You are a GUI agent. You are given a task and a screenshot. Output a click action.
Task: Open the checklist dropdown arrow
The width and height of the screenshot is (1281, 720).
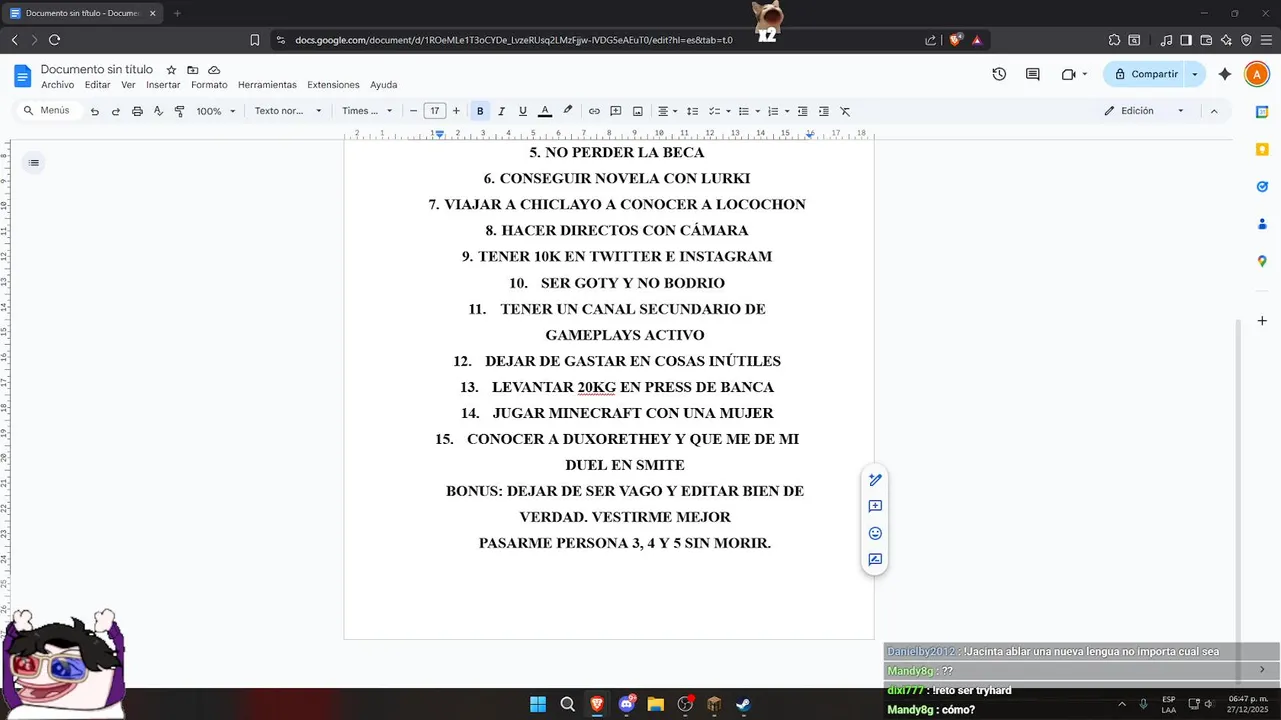click(x=728, y=111)
